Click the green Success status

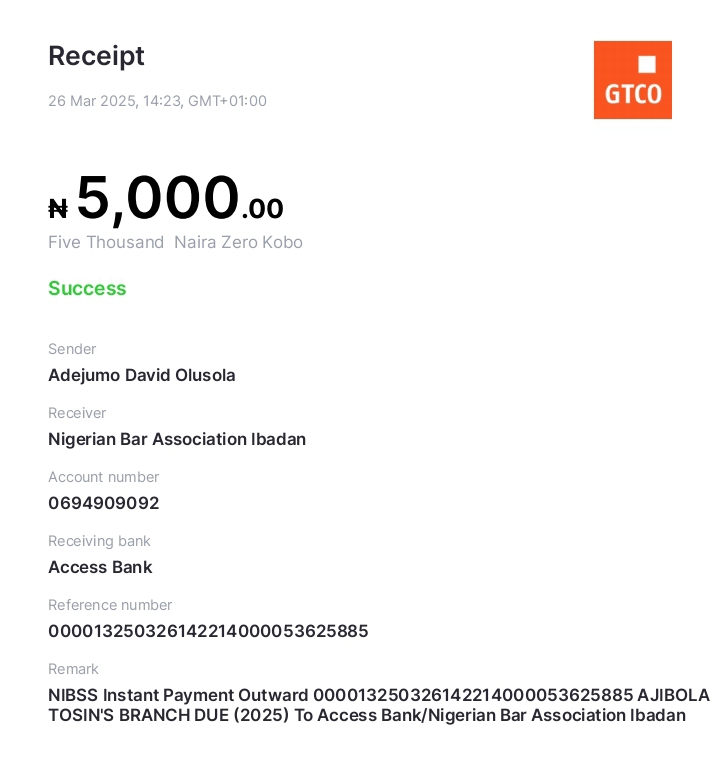click(x=87, y=288)
